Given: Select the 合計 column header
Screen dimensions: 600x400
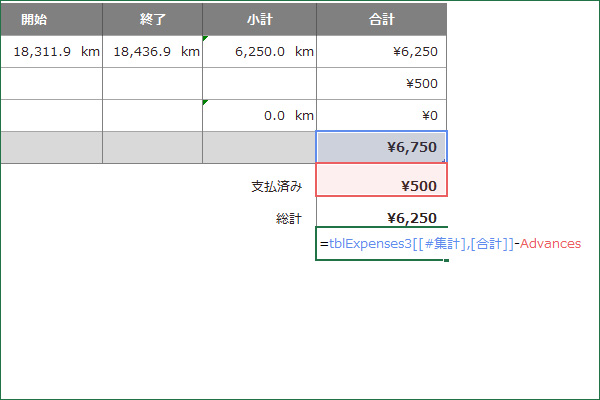Looking at the screenshot, I should click(382, 20).
